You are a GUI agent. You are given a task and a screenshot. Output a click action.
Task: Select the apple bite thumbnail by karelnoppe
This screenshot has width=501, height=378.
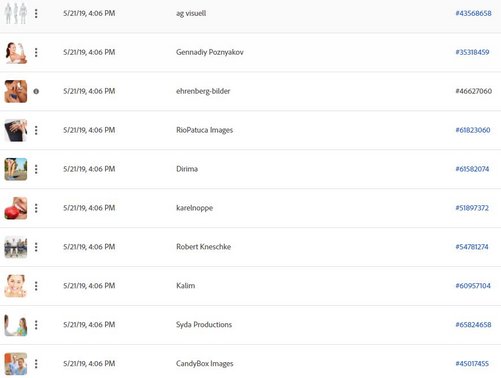click(16, 208)
